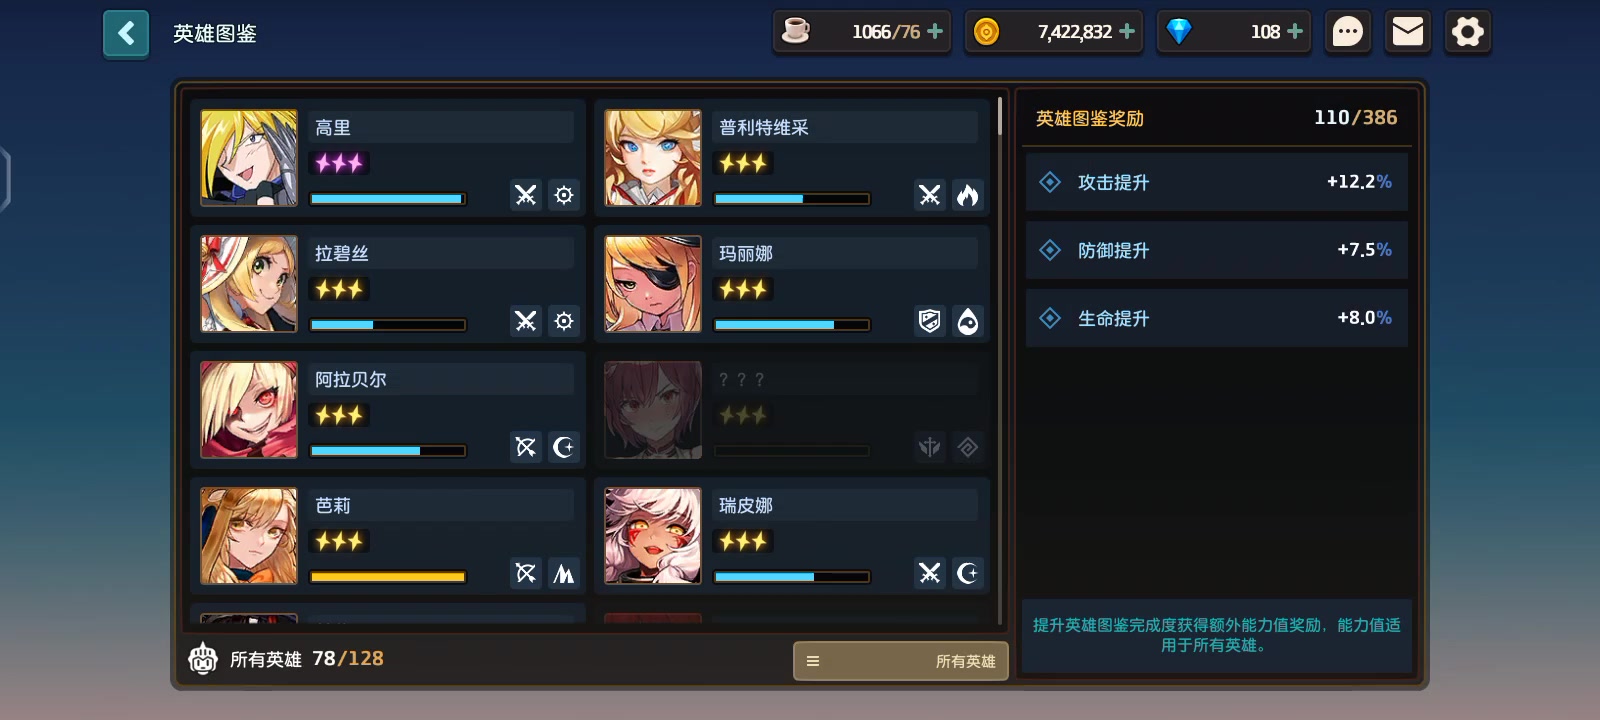Viewport: 1600px width, 720px height.
Task: Click the 芭莉 yellow progress bar
Action: pos(388,577)
